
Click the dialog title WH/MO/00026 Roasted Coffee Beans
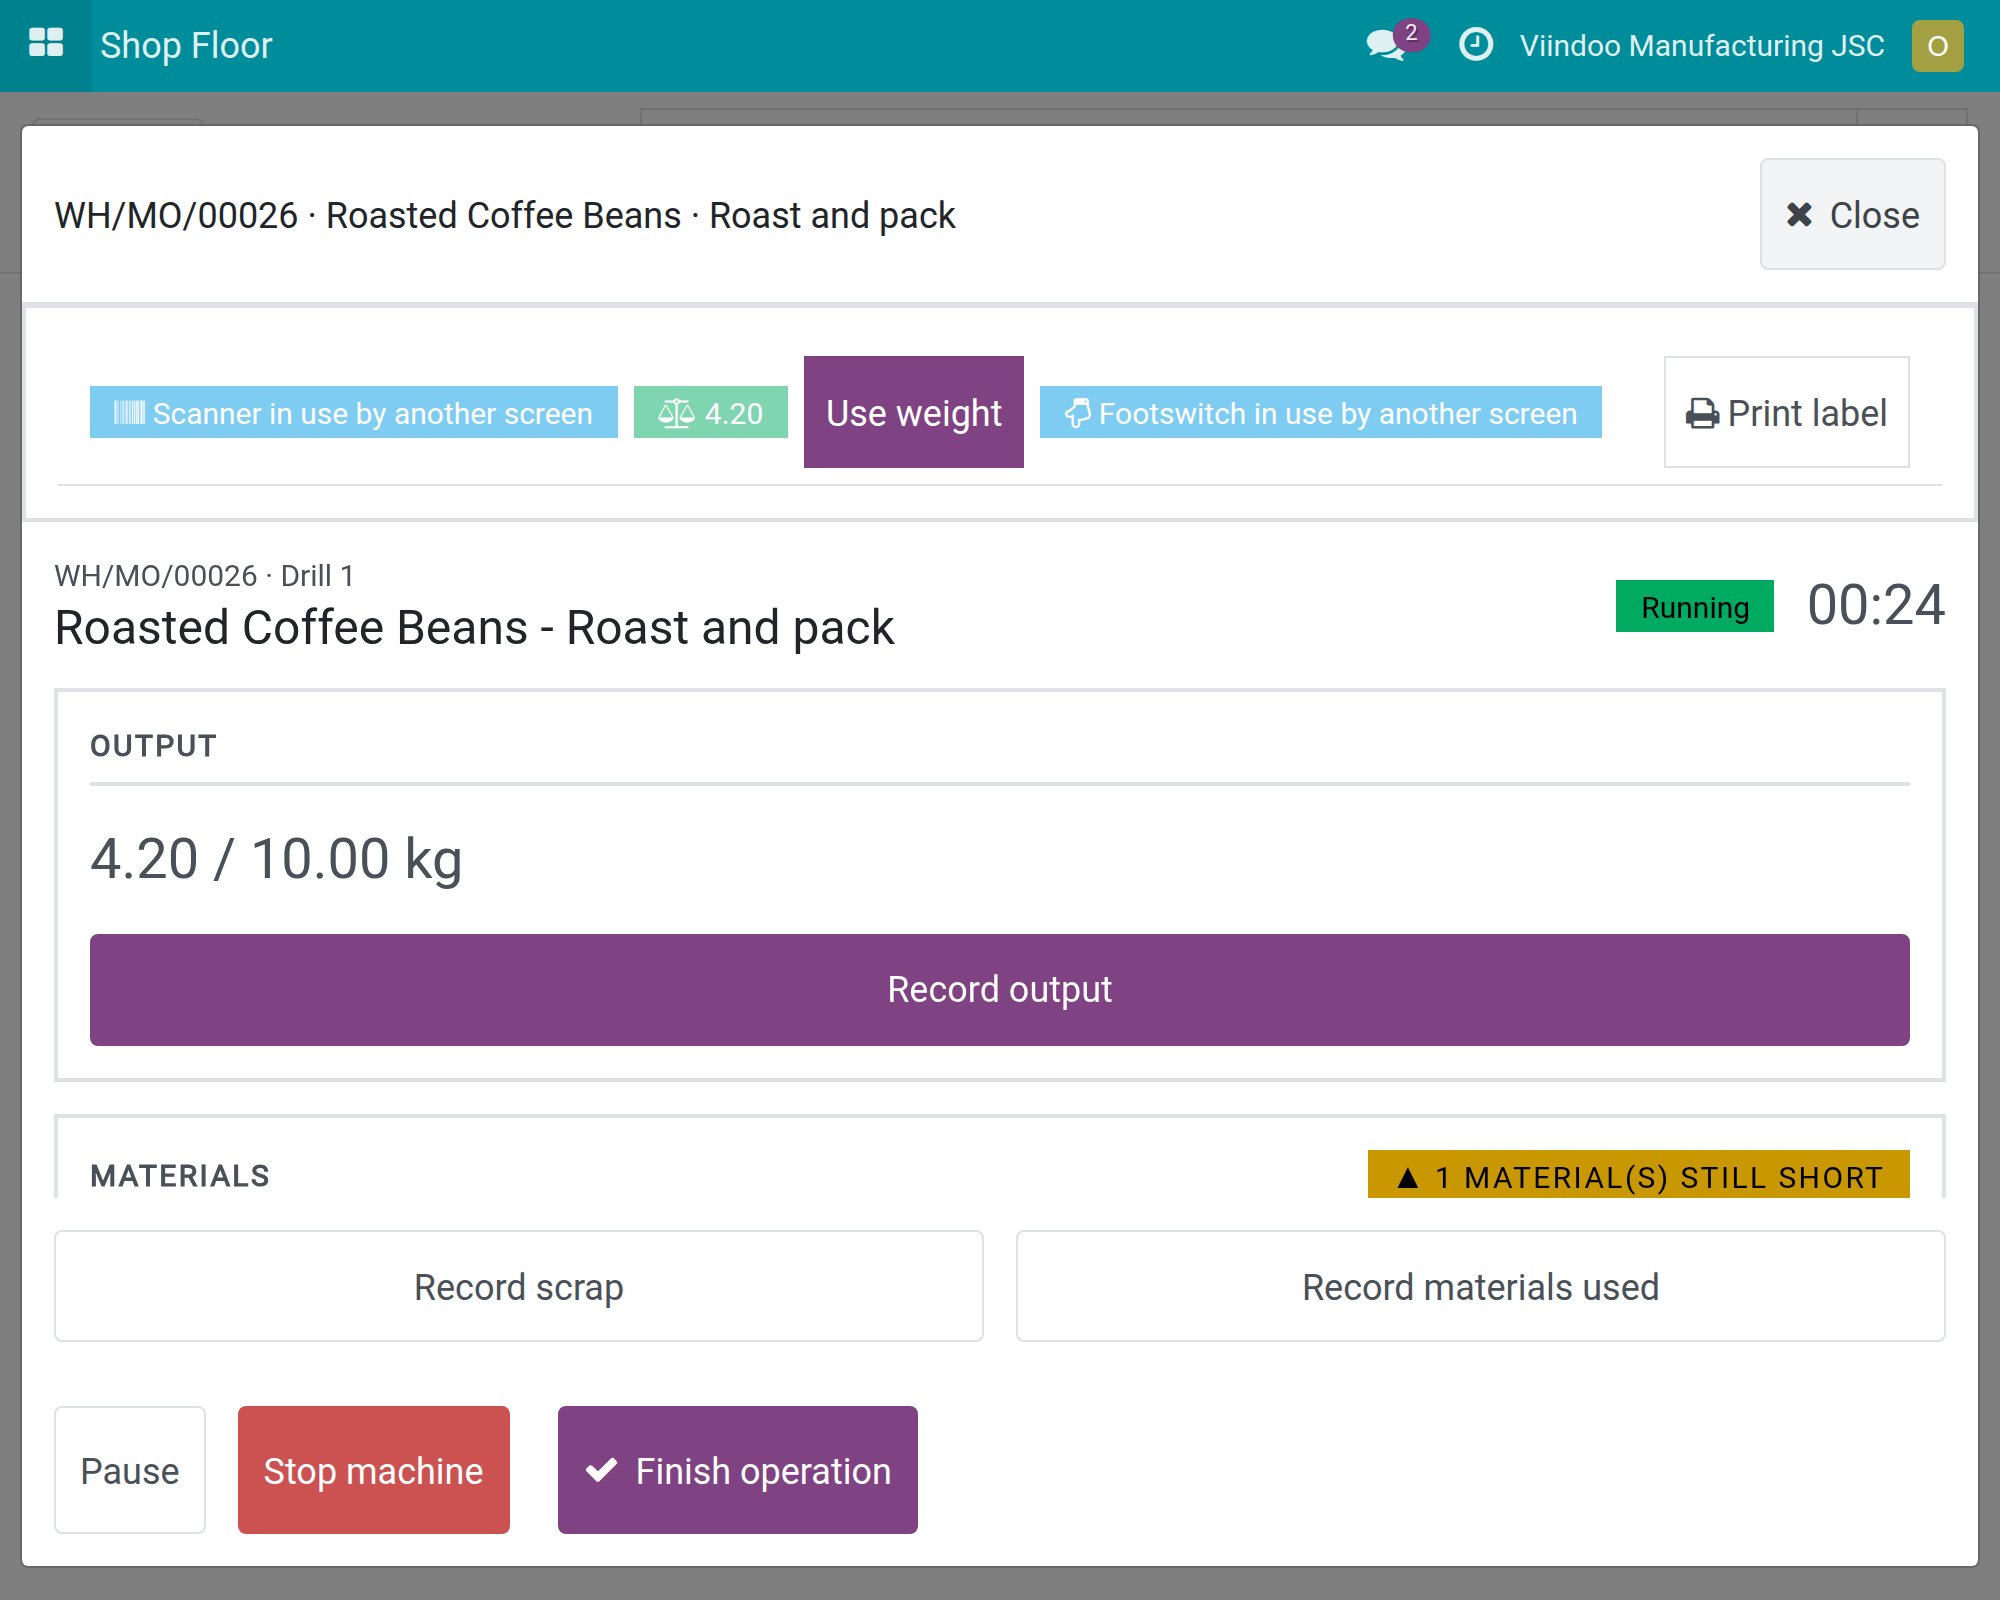click(505, 215)
